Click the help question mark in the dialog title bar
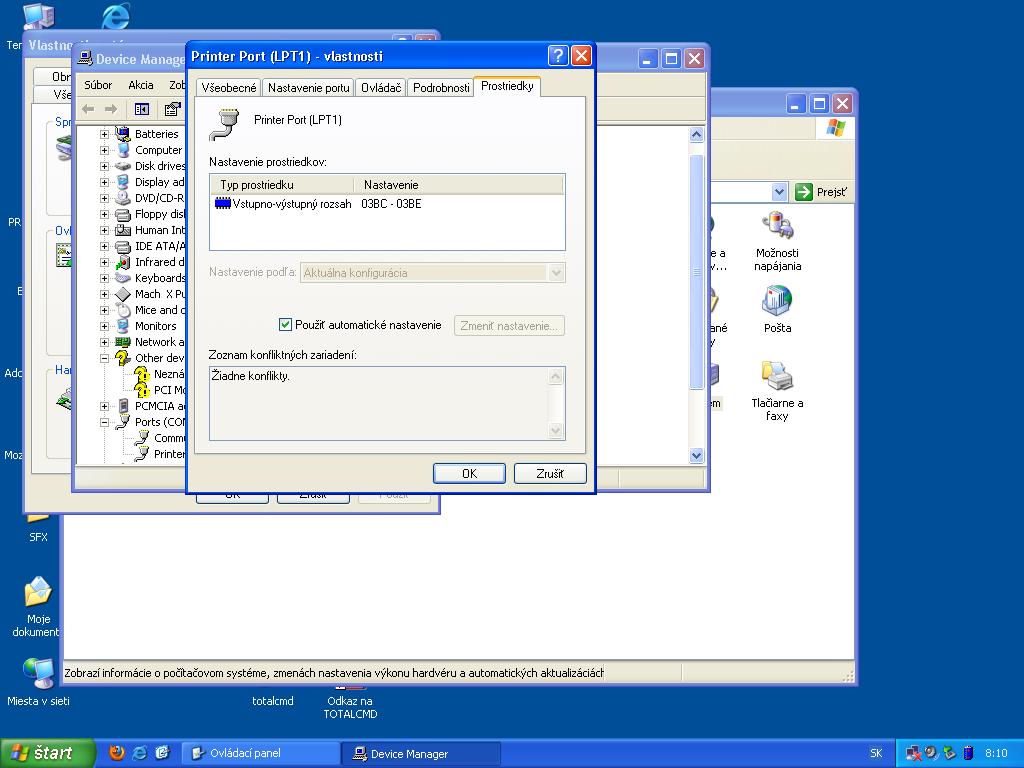This screenshot has height=768, width=1024. point(558,56)
